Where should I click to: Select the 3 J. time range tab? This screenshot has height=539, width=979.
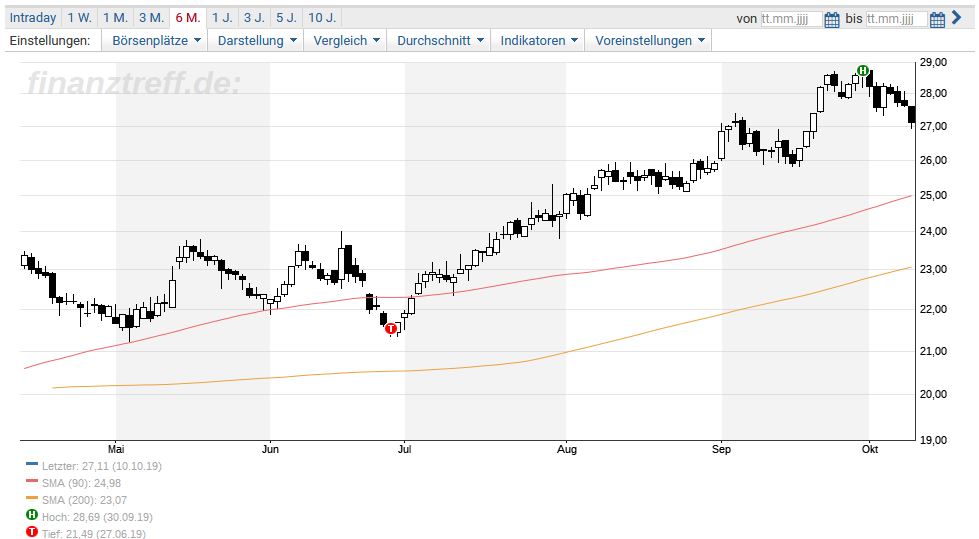coord(255,17)
